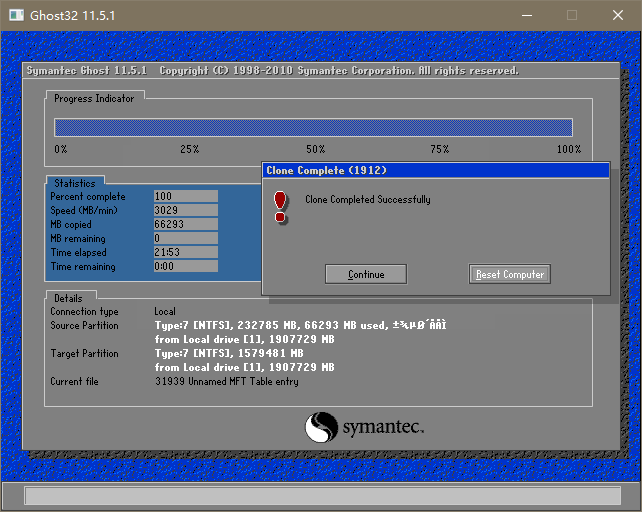Click the Time remaining value field
Image resolution: width=642 pixels, height=512 pixels.
tap(185, 267)
